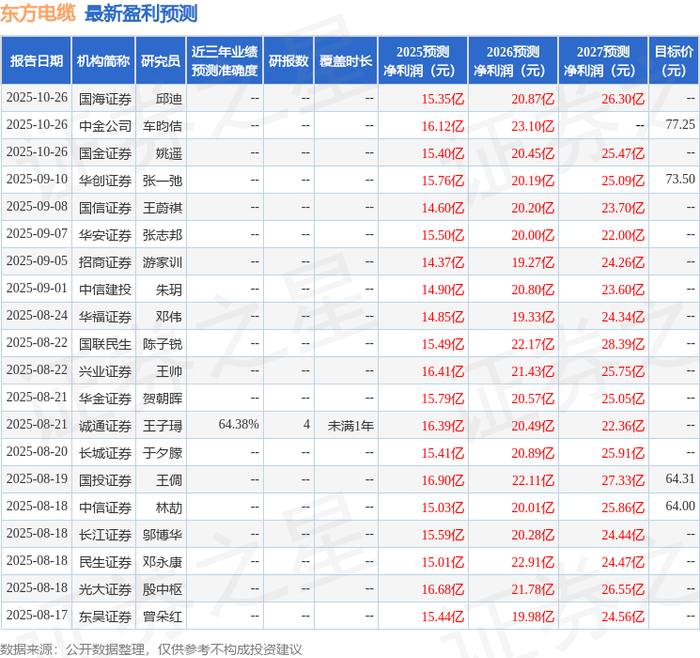Viewport: 700px width, 658px height.
Task: Click 招商证券 institution cell
Action: coord(105,262)
